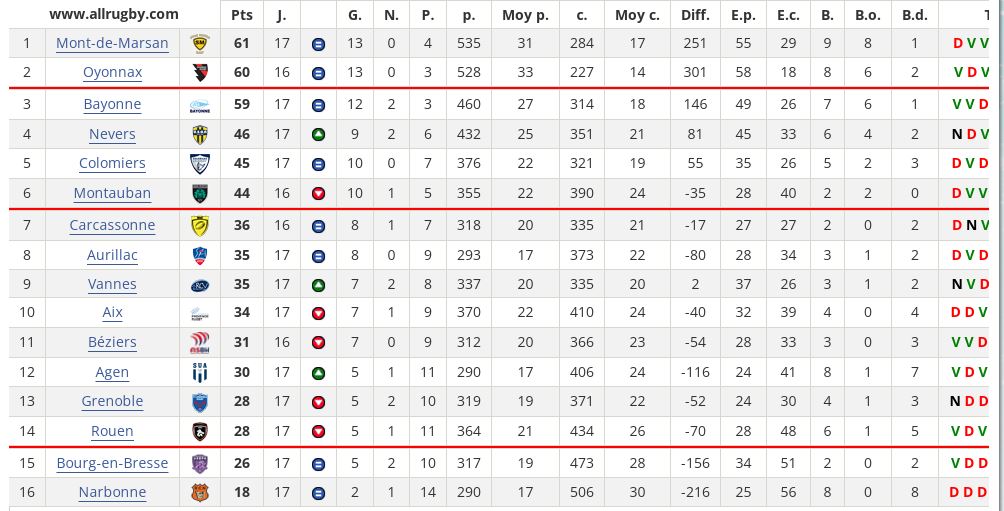Screen dimensions: 1004x511
Task: Click the Narbonne orange crest icon
Action: point(200,492)
